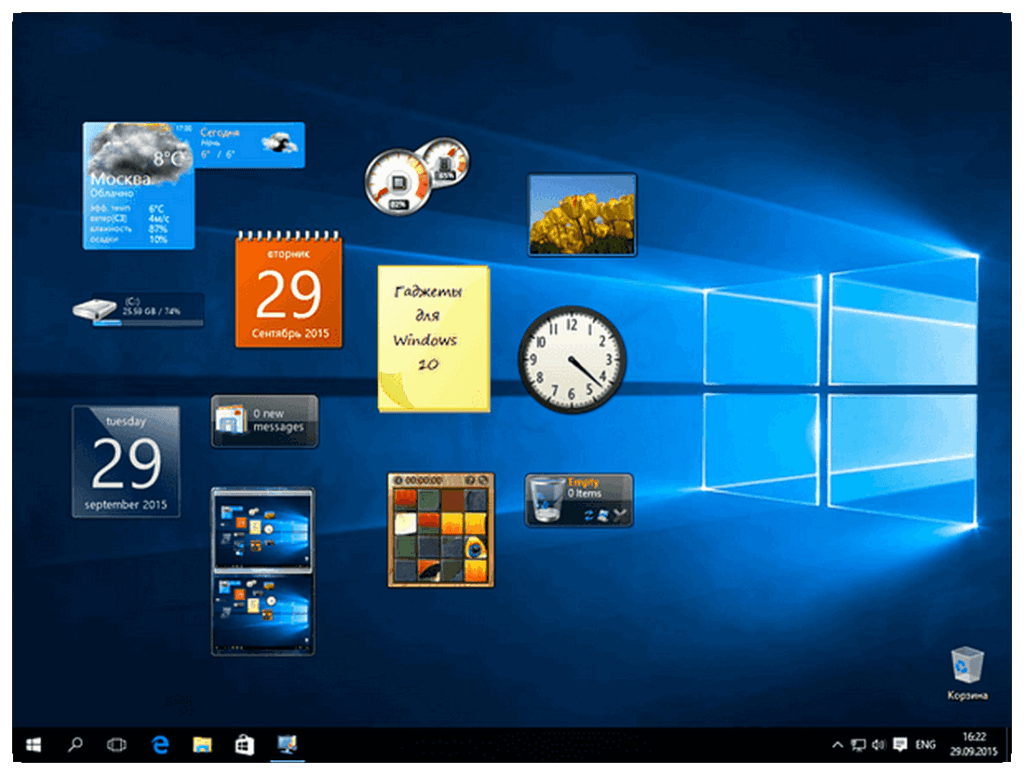Click the network icon in system tray

click(x=858, y=744)
